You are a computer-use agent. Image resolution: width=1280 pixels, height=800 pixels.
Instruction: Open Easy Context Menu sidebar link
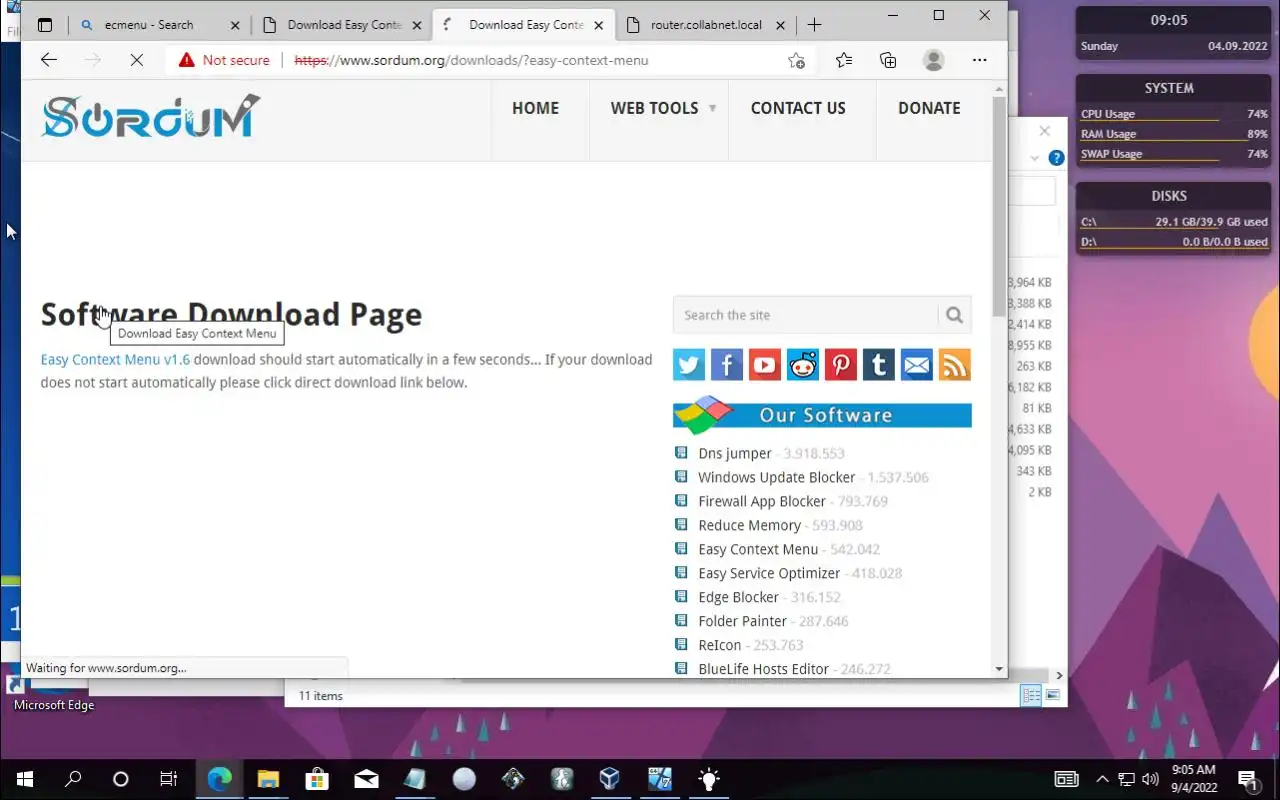[x=758, y=549]
